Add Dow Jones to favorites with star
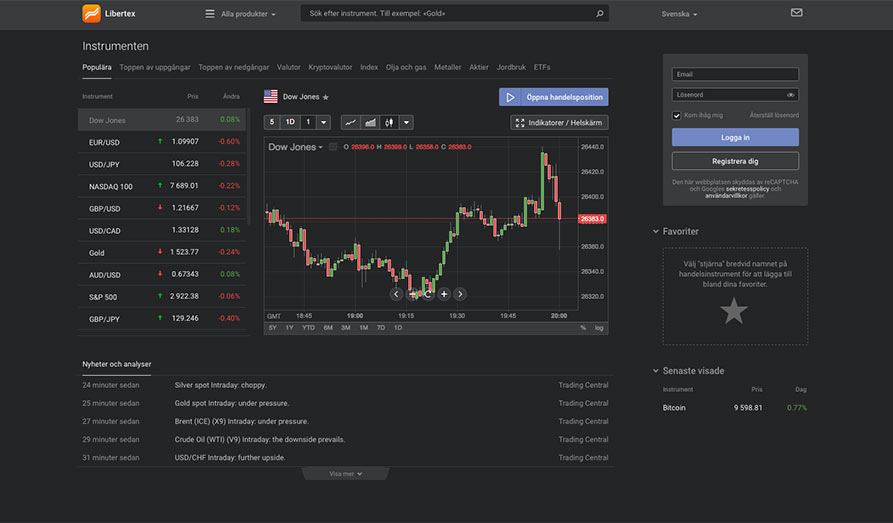Image resolution: width=893 pixels, height=523 pixels. click(x=326, y=97)
